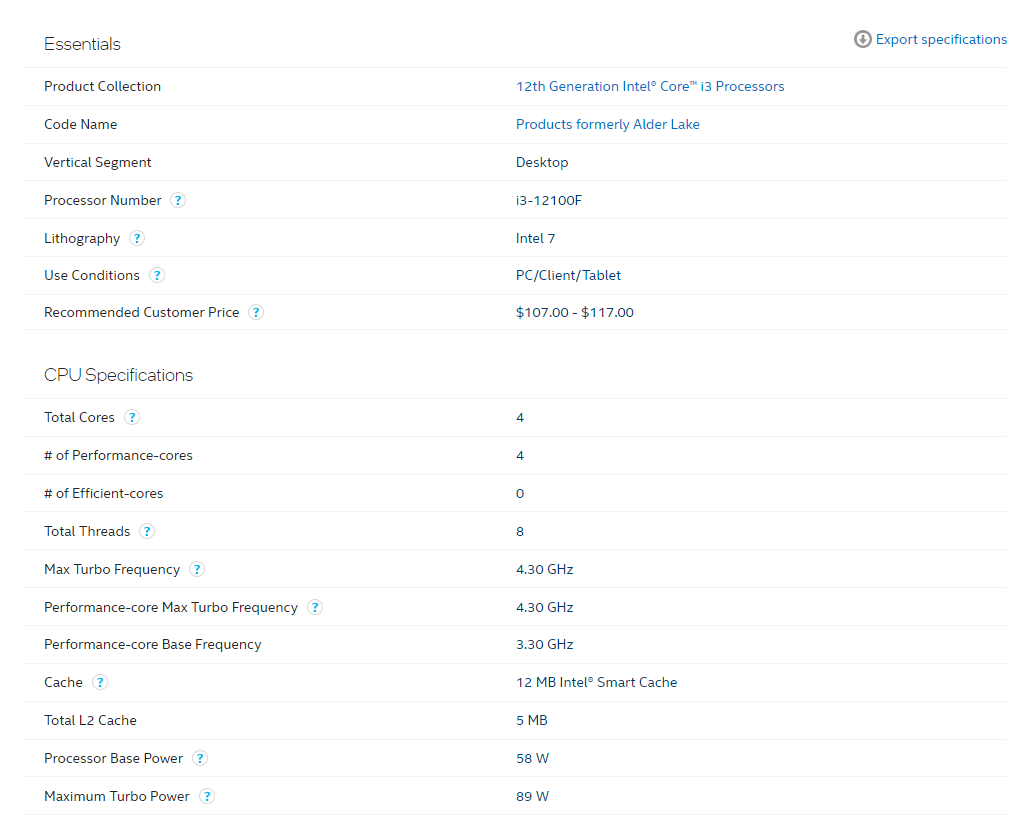Click the $107.00 - $117.00 price value
Viewport: 1033px width, 819px height.
coord(574,312)
